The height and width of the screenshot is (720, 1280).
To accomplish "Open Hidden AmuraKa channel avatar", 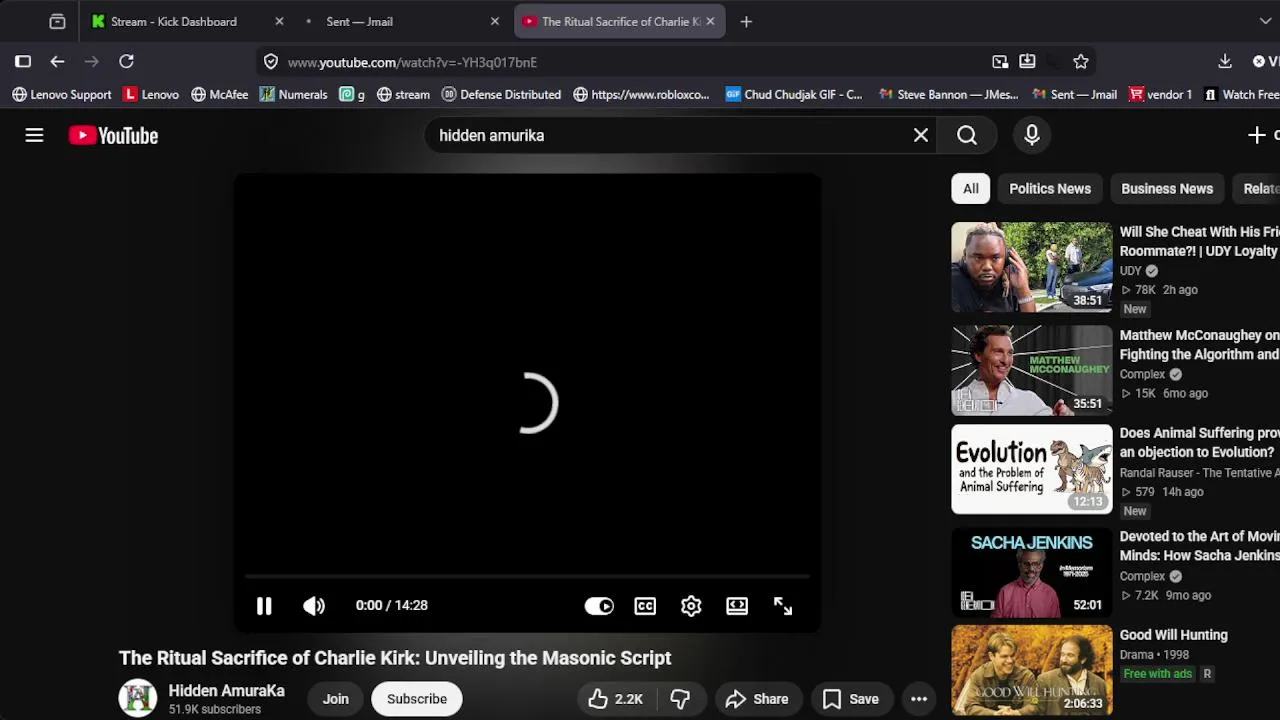I will [x=138, y=699].
